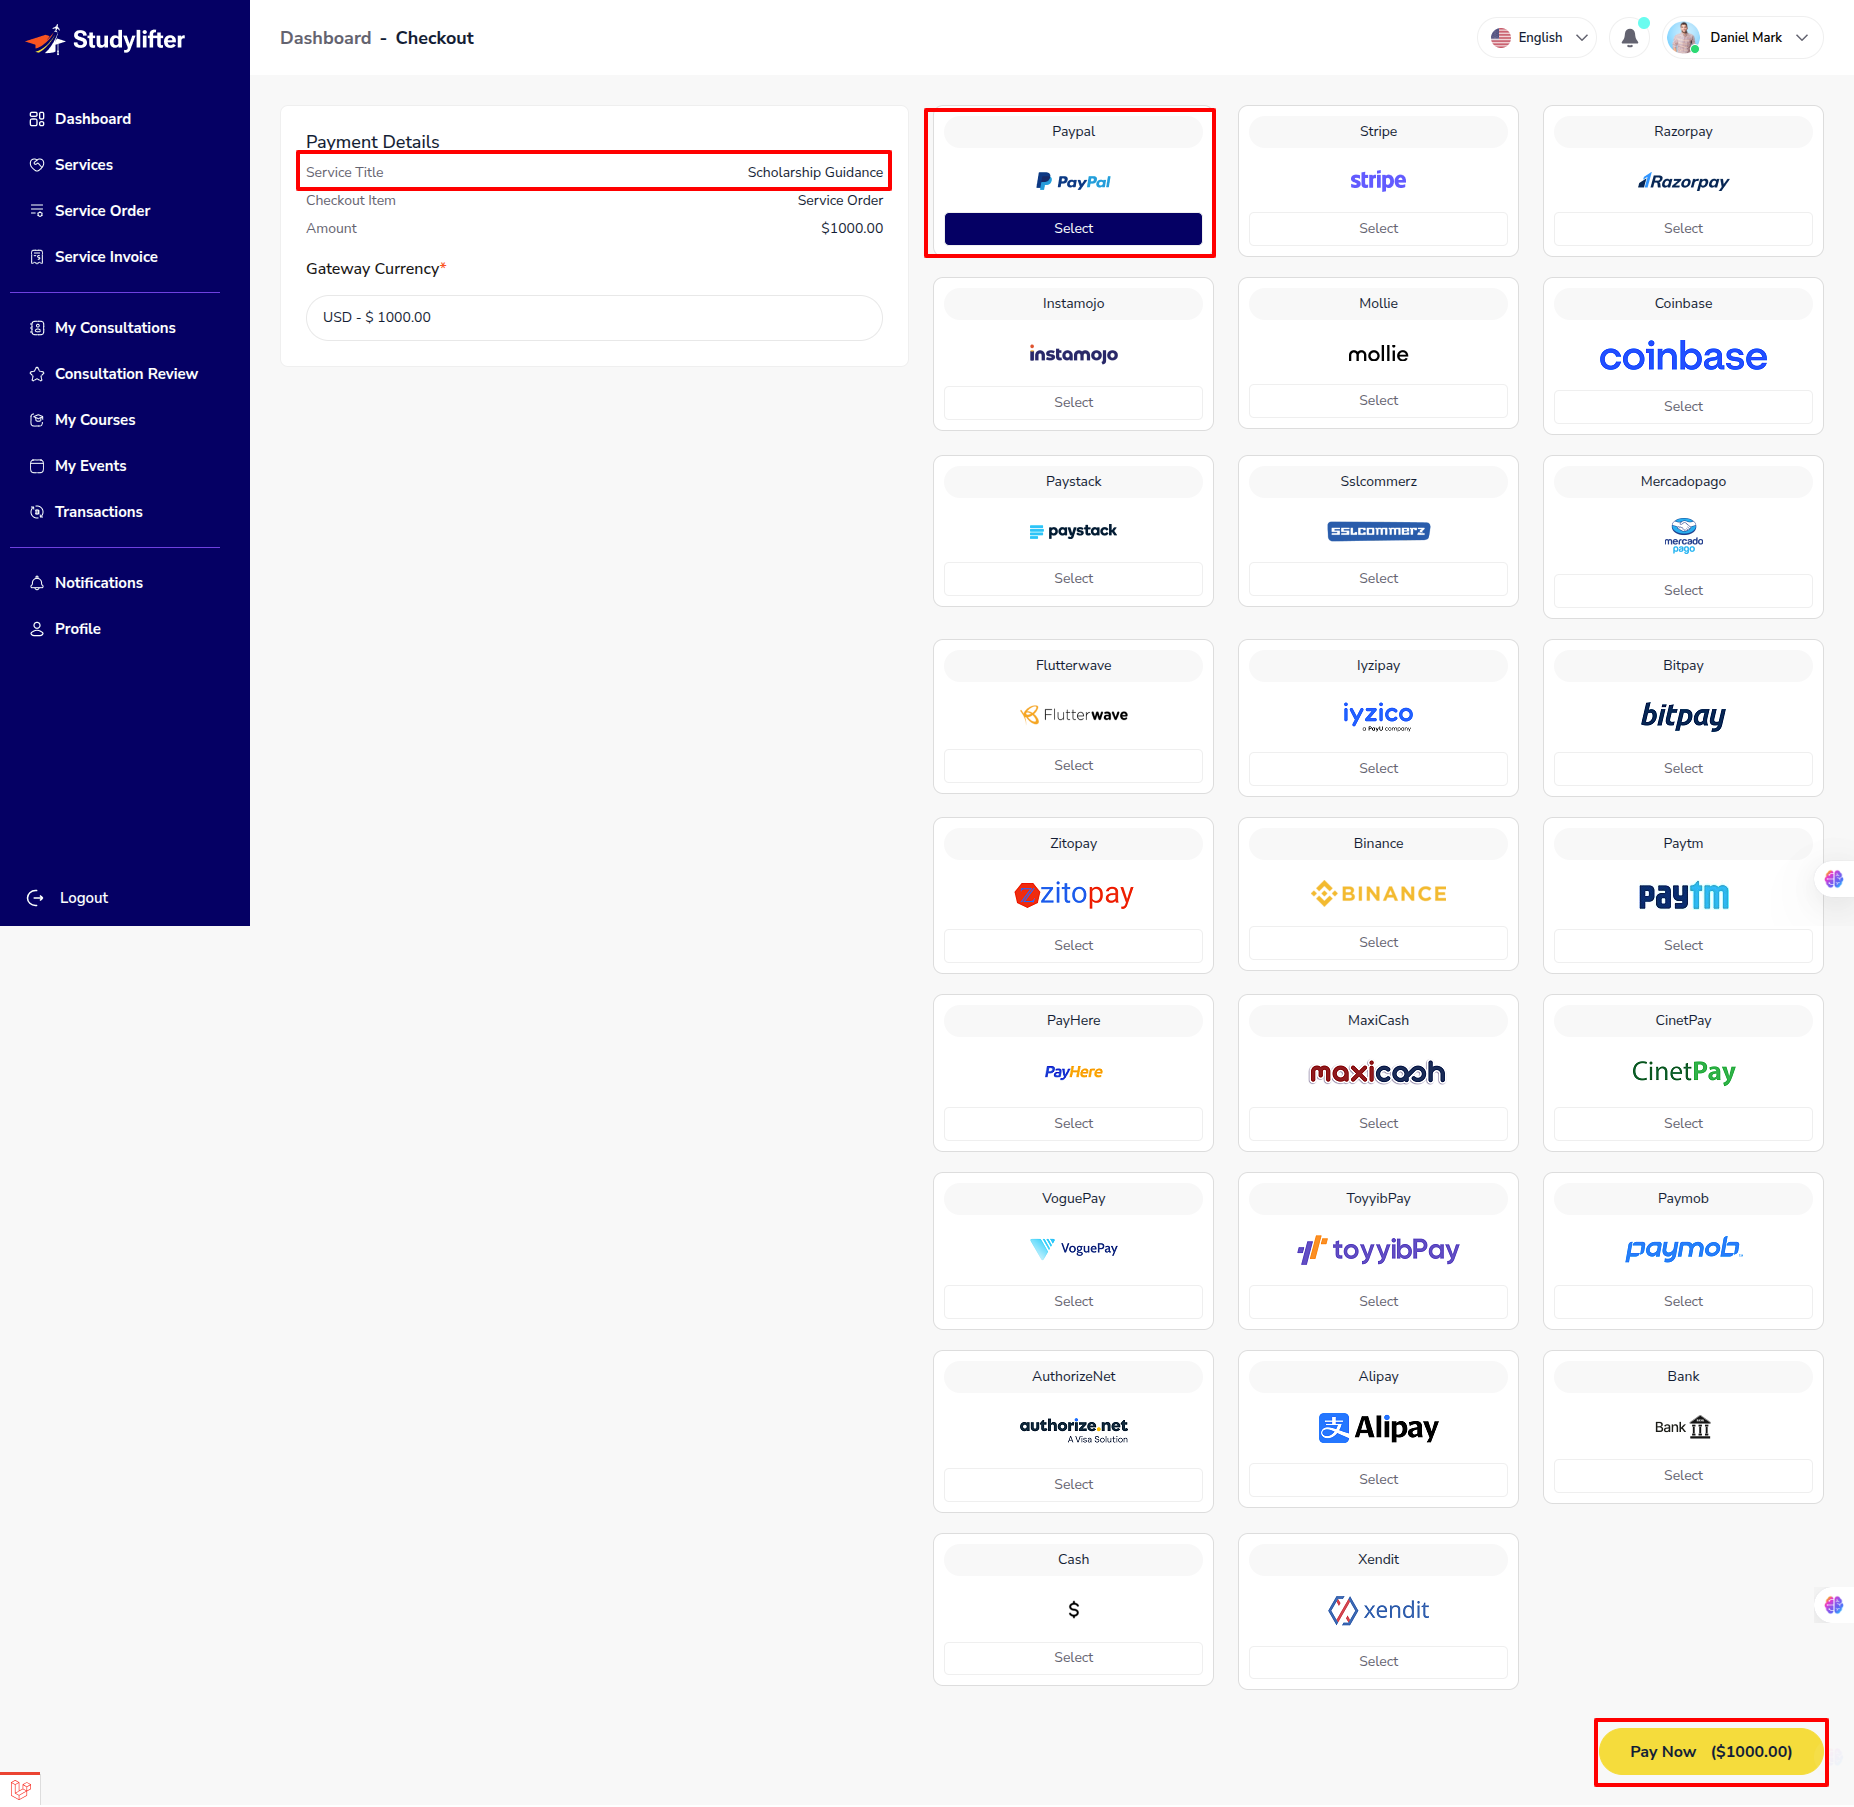The image size is (1854, 1807).
Task: Click the brain icon beside the Paytm card
Action: pyautogui.click(x=1833, y=879)
